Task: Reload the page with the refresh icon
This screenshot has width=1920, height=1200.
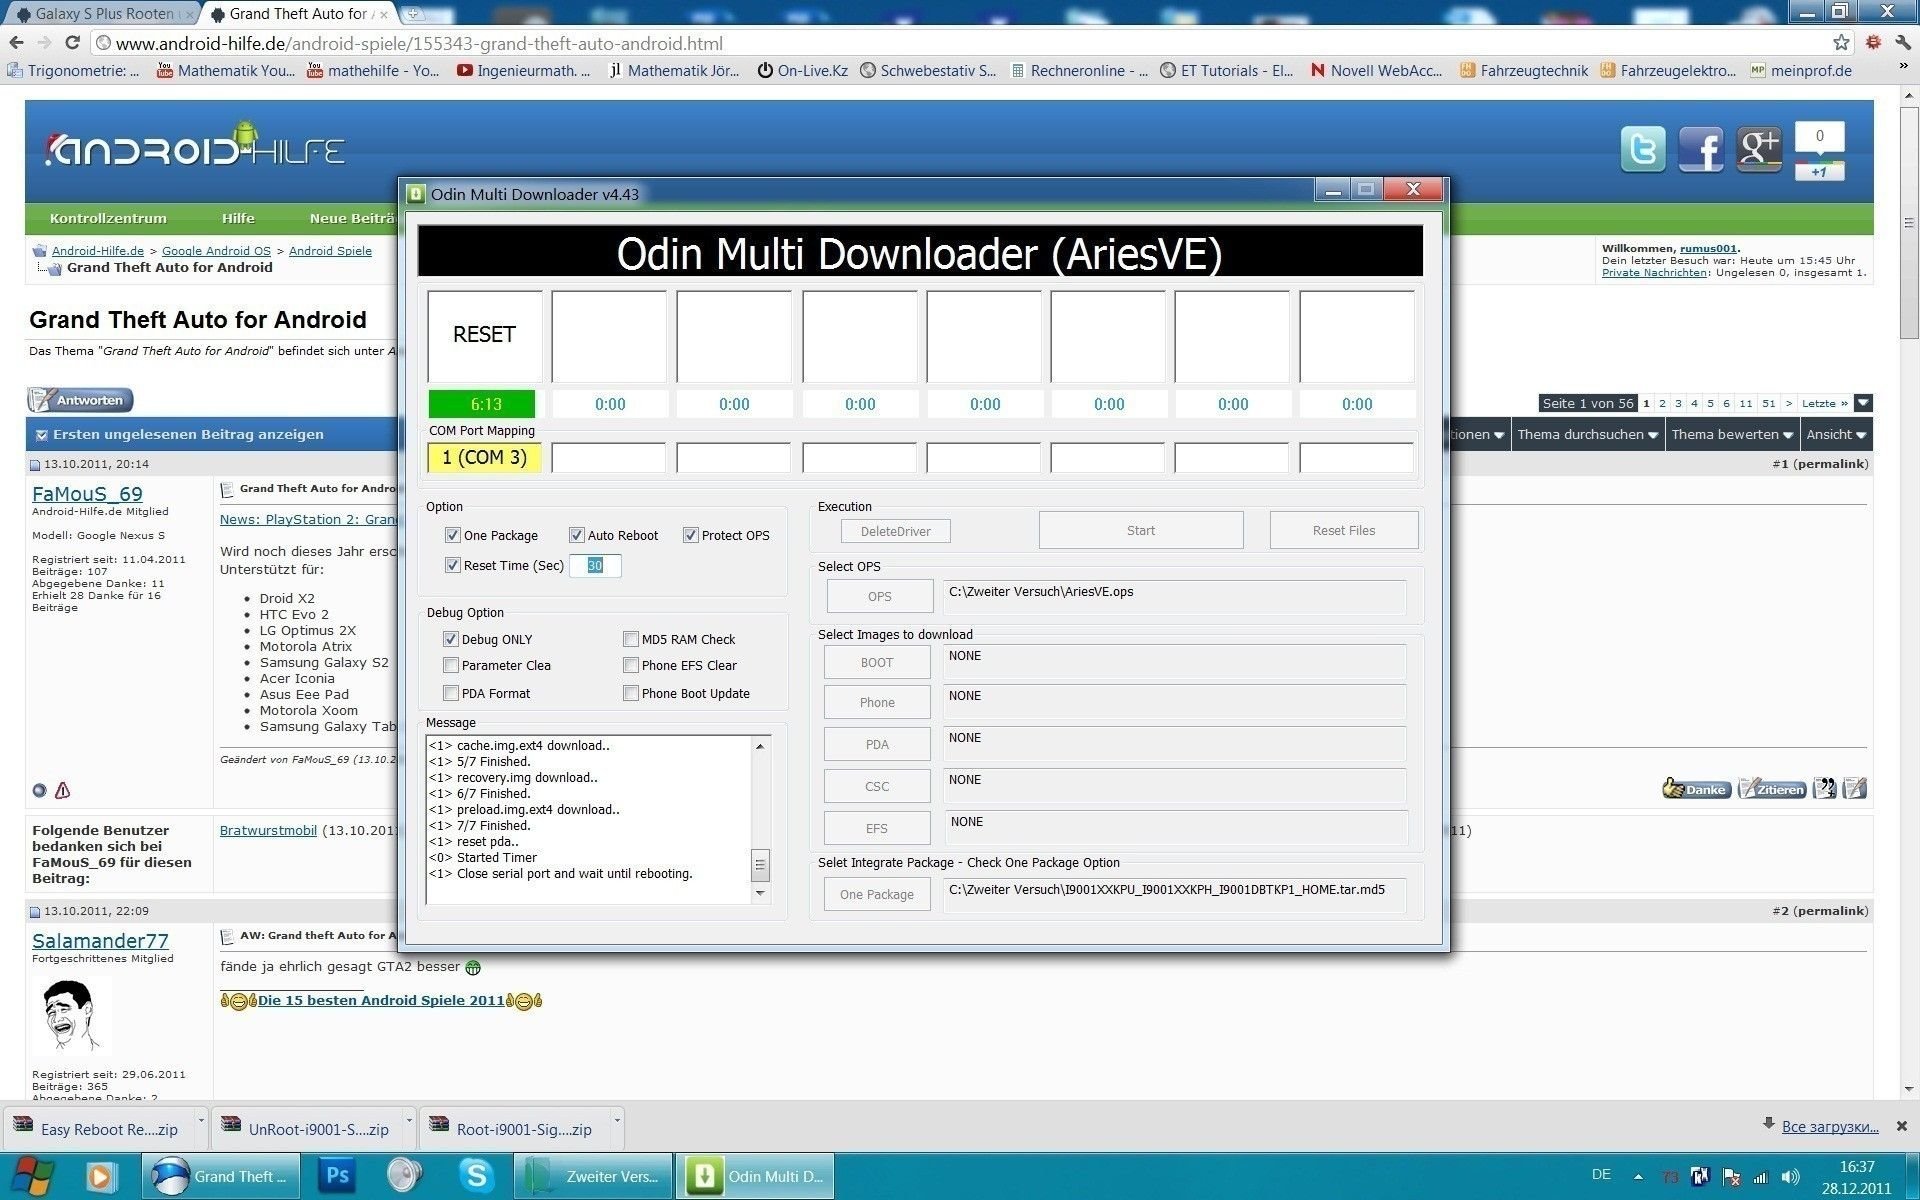Action: [72, 43]
